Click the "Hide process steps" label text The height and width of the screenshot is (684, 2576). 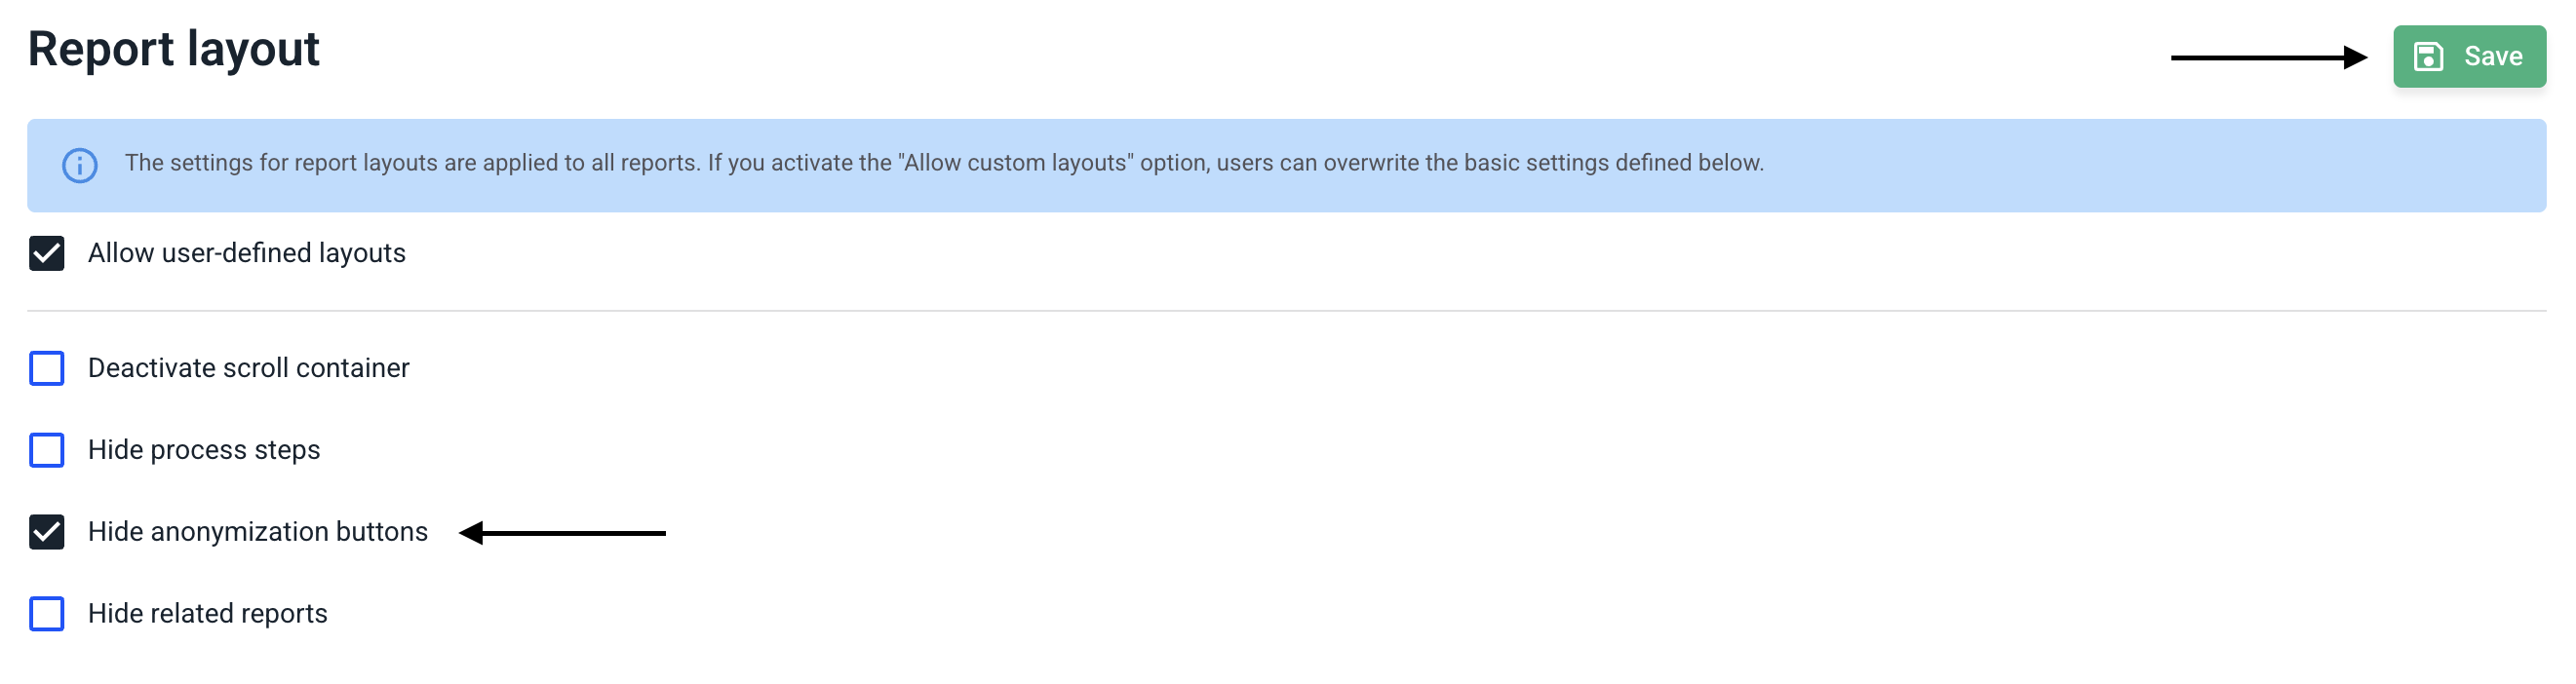(x=204, y=450)
